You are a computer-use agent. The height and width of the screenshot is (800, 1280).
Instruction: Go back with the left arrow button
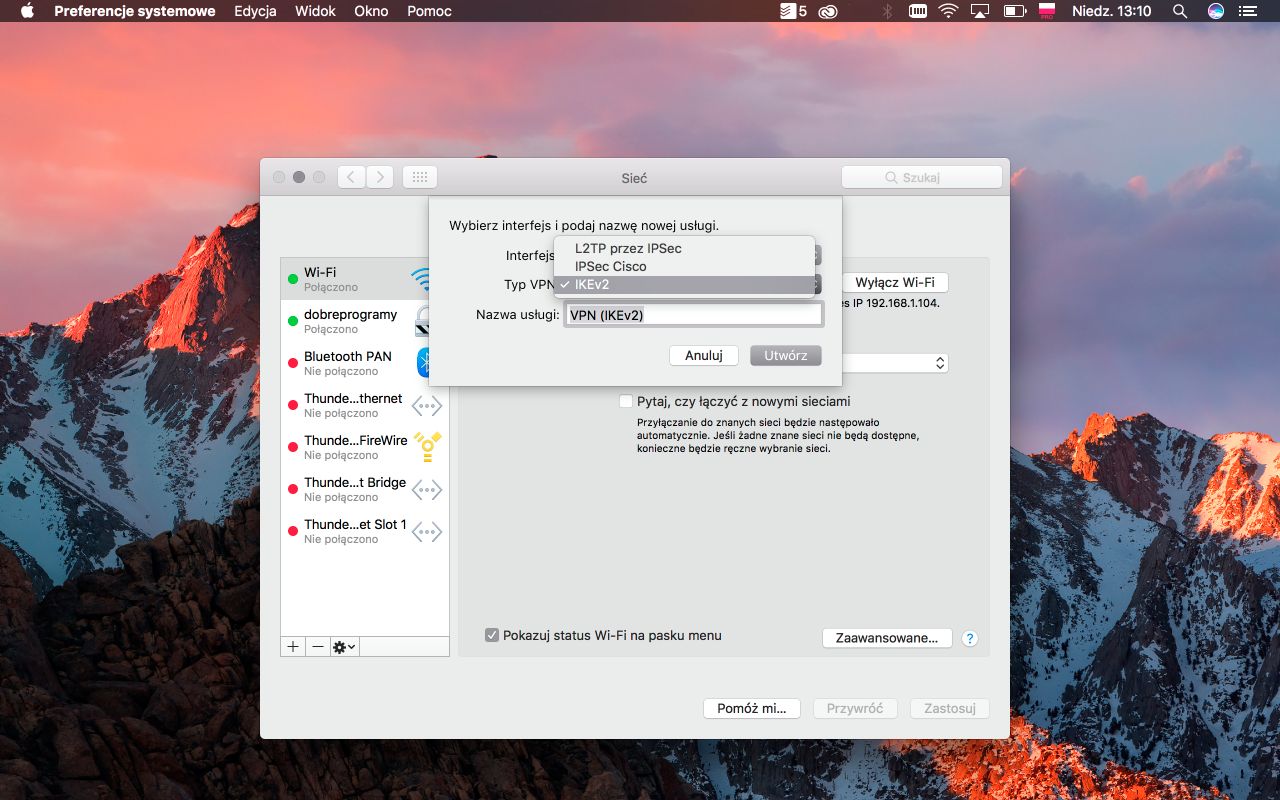(x=351, y=177)
